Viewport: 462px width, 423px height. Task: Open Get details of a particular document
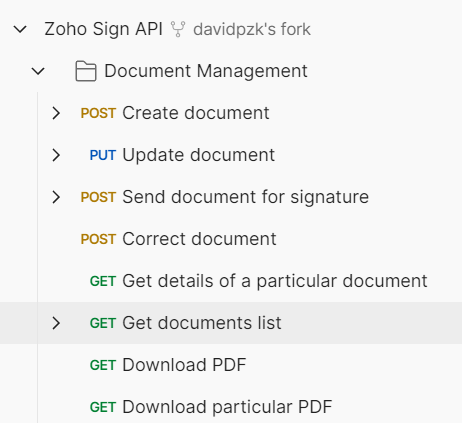click(275, 281)
